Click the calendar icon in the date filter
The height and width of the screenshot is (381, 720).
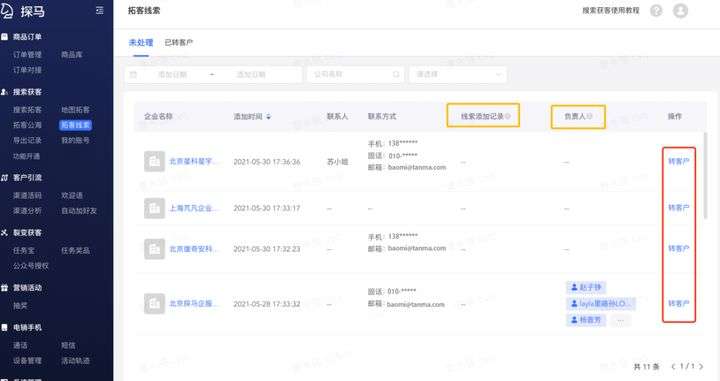(x=133, y=74)
